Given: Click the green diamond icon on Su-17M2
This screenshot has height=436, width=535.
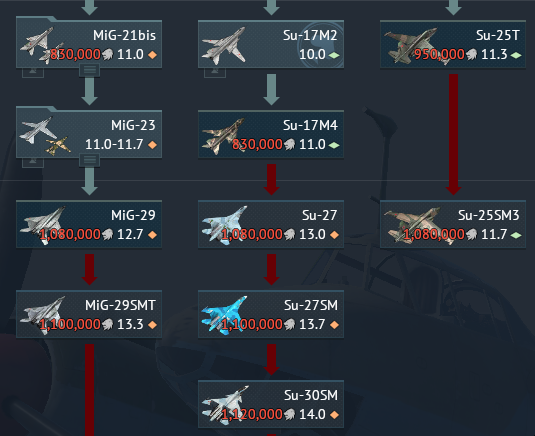Looking at the screenshot, I should 334,55.
